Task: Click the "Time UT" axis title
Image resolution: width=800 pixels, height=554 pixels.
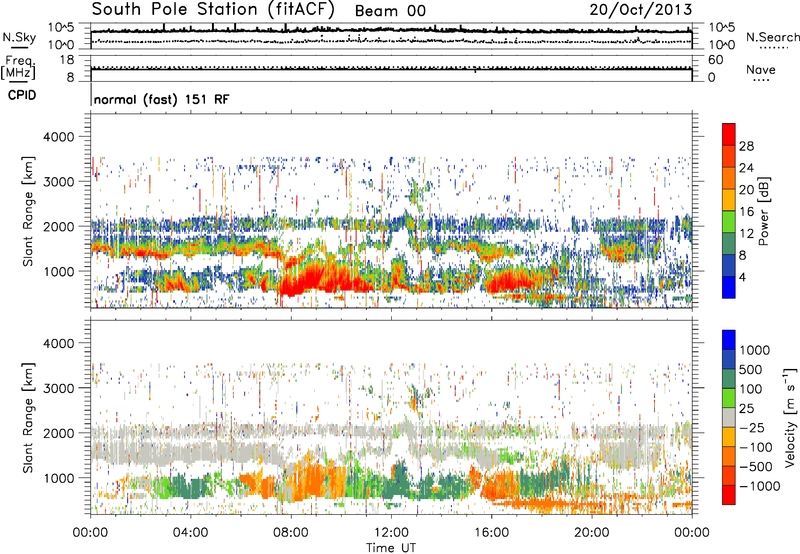Action: [391, 548]
